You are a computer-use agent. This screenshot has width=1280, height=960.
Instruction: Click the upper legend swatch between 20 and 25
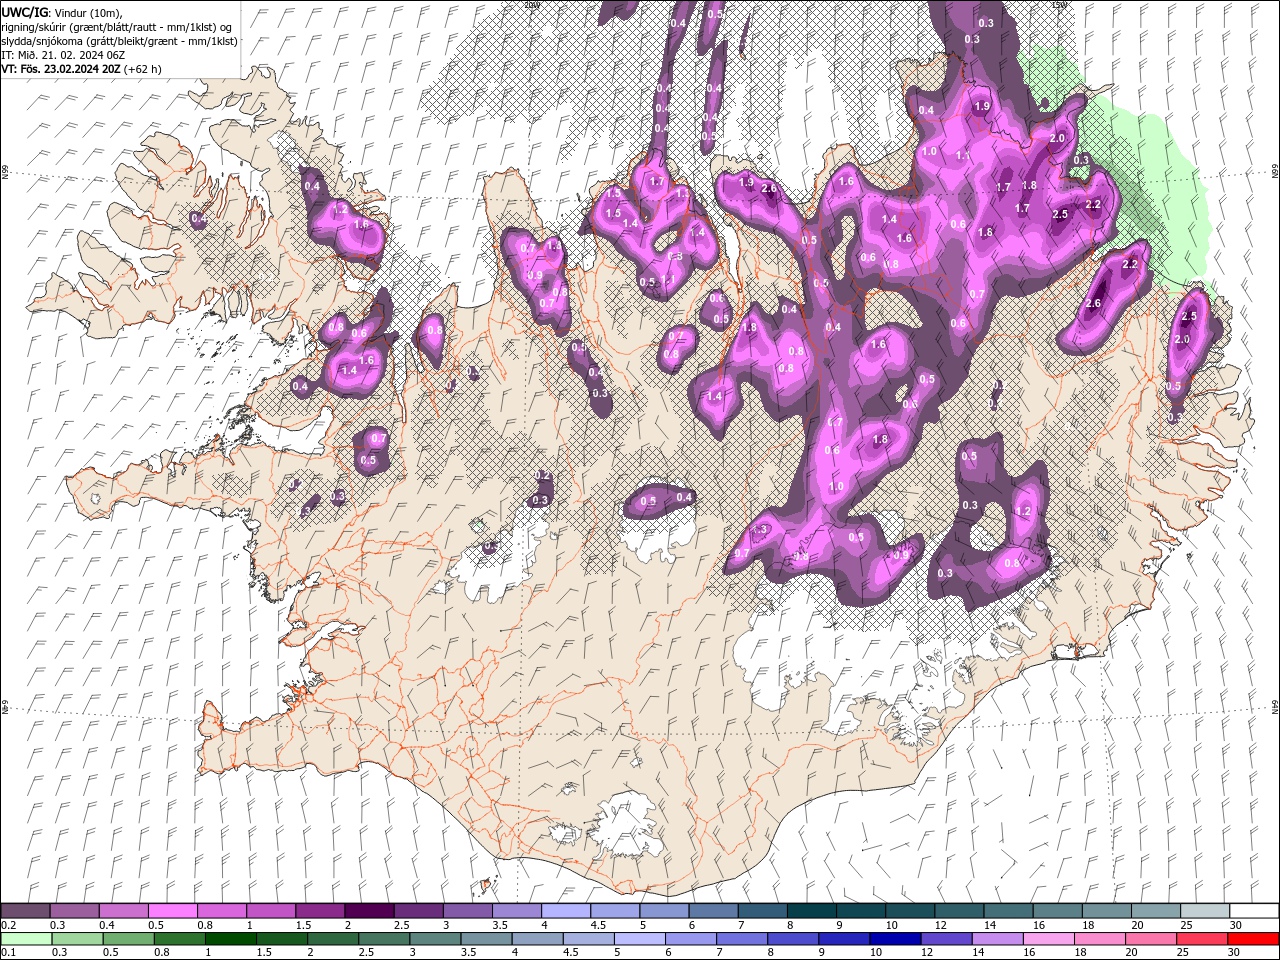(x=1154, y=911)
